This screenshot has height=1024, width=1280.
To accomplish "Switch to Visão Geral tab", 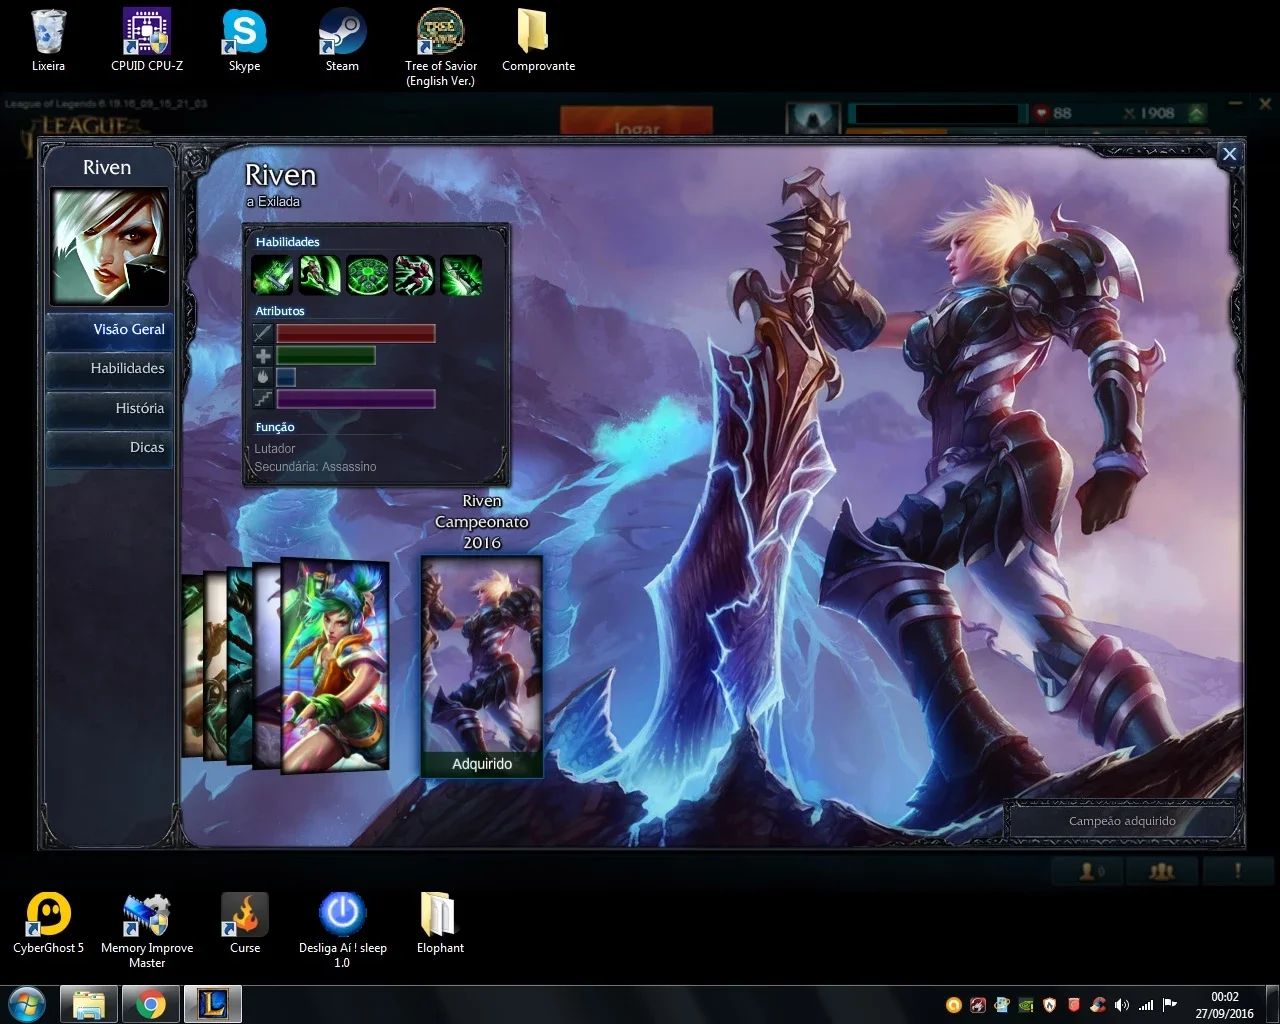I will (x=109, y=330).
